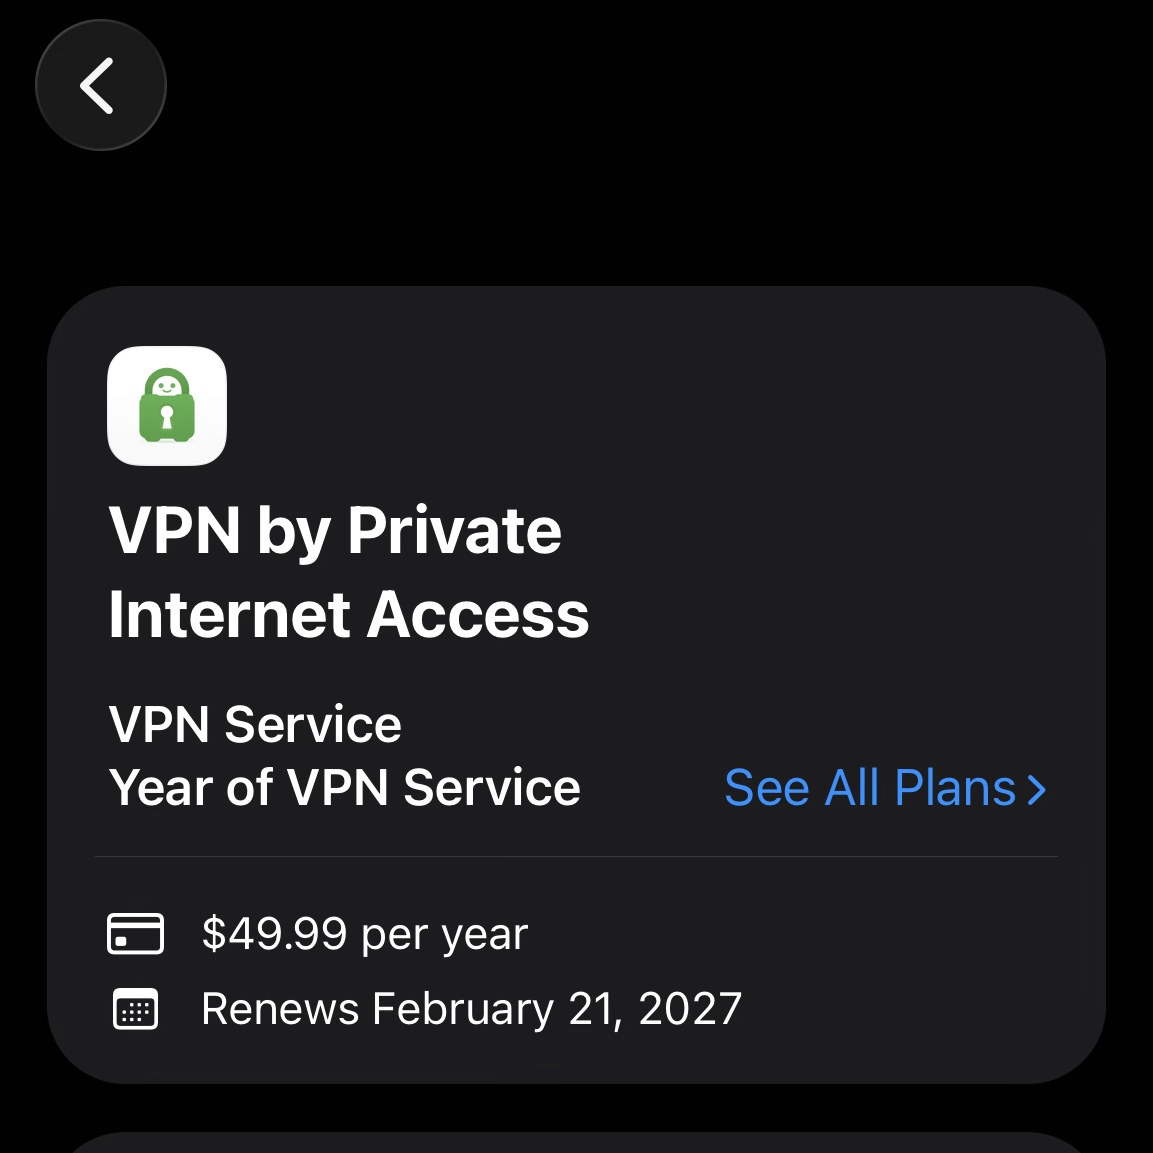Select the VPN by Private Internet Access title
The height and width of the screenshot is (1153, 1153).
pos(348,571)
